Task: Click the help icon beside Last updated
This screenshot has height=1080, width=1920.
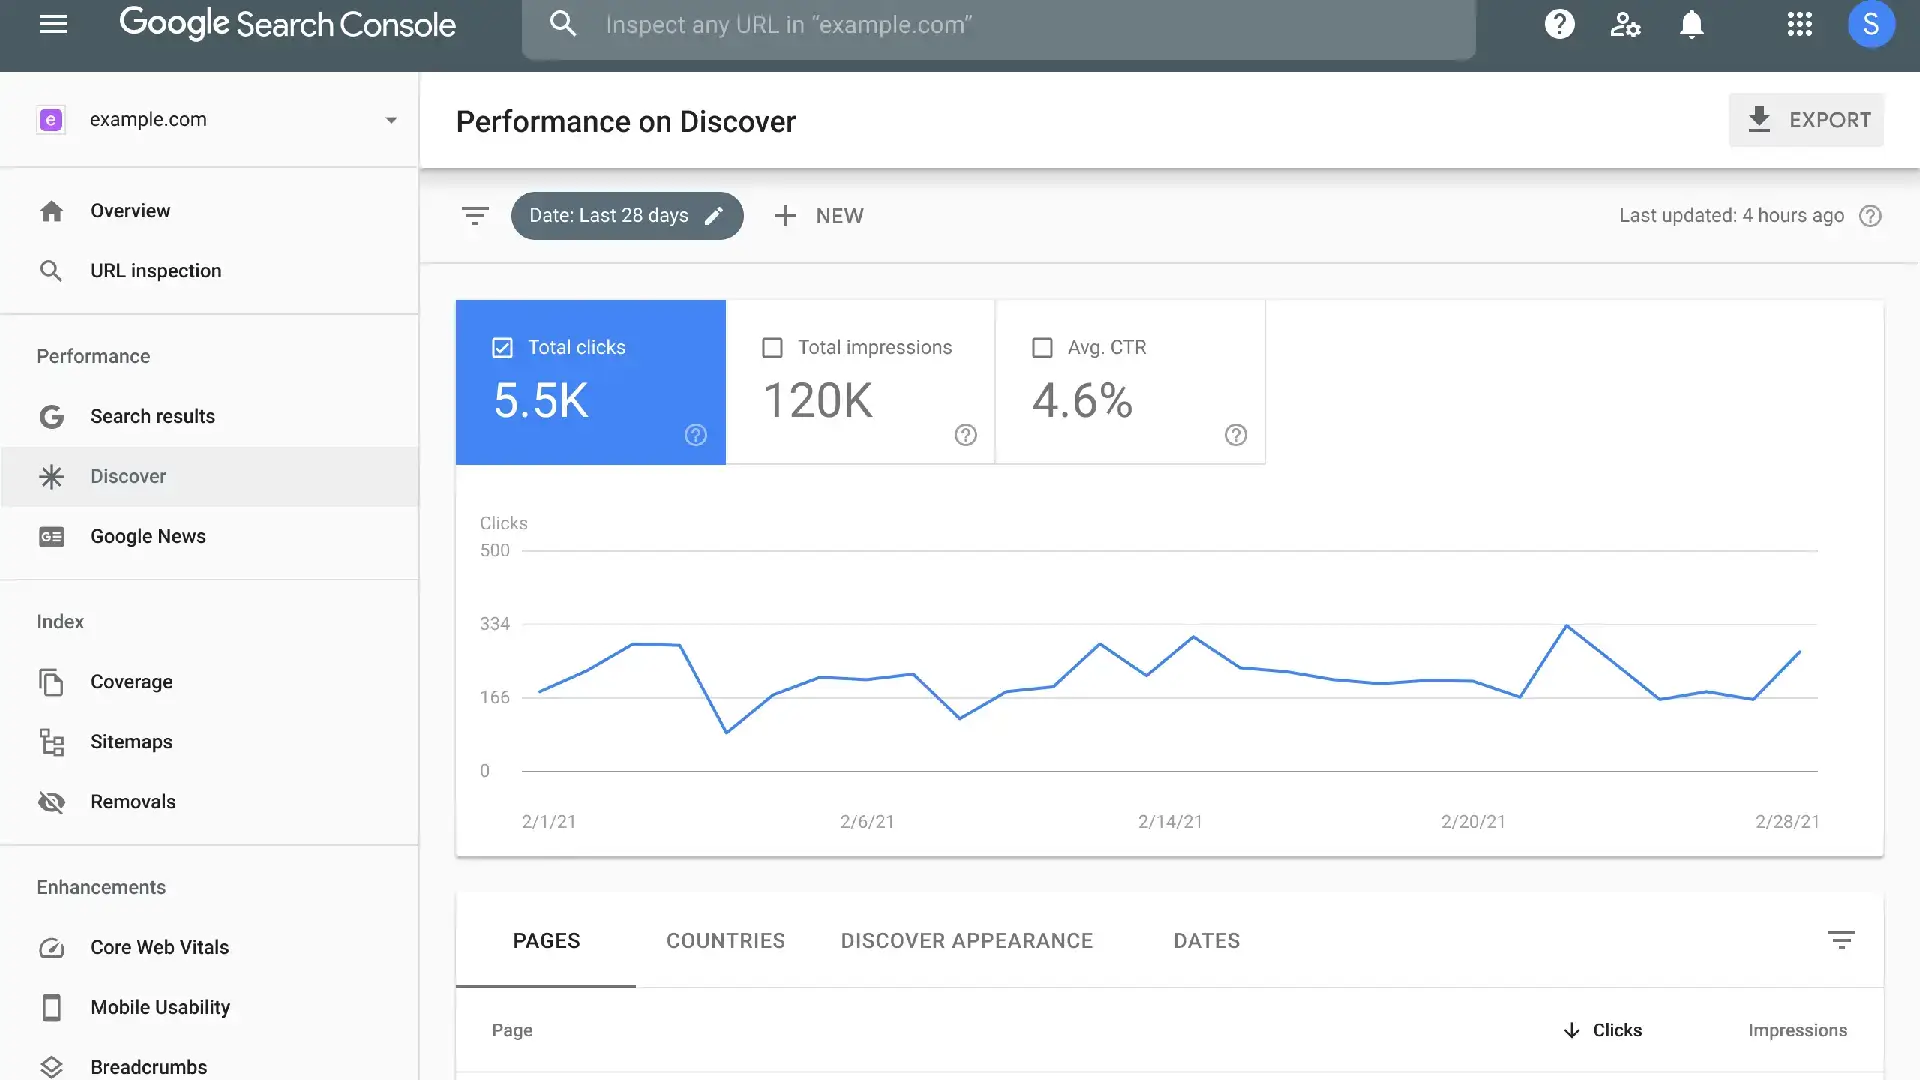Action: click(1870, 216)
